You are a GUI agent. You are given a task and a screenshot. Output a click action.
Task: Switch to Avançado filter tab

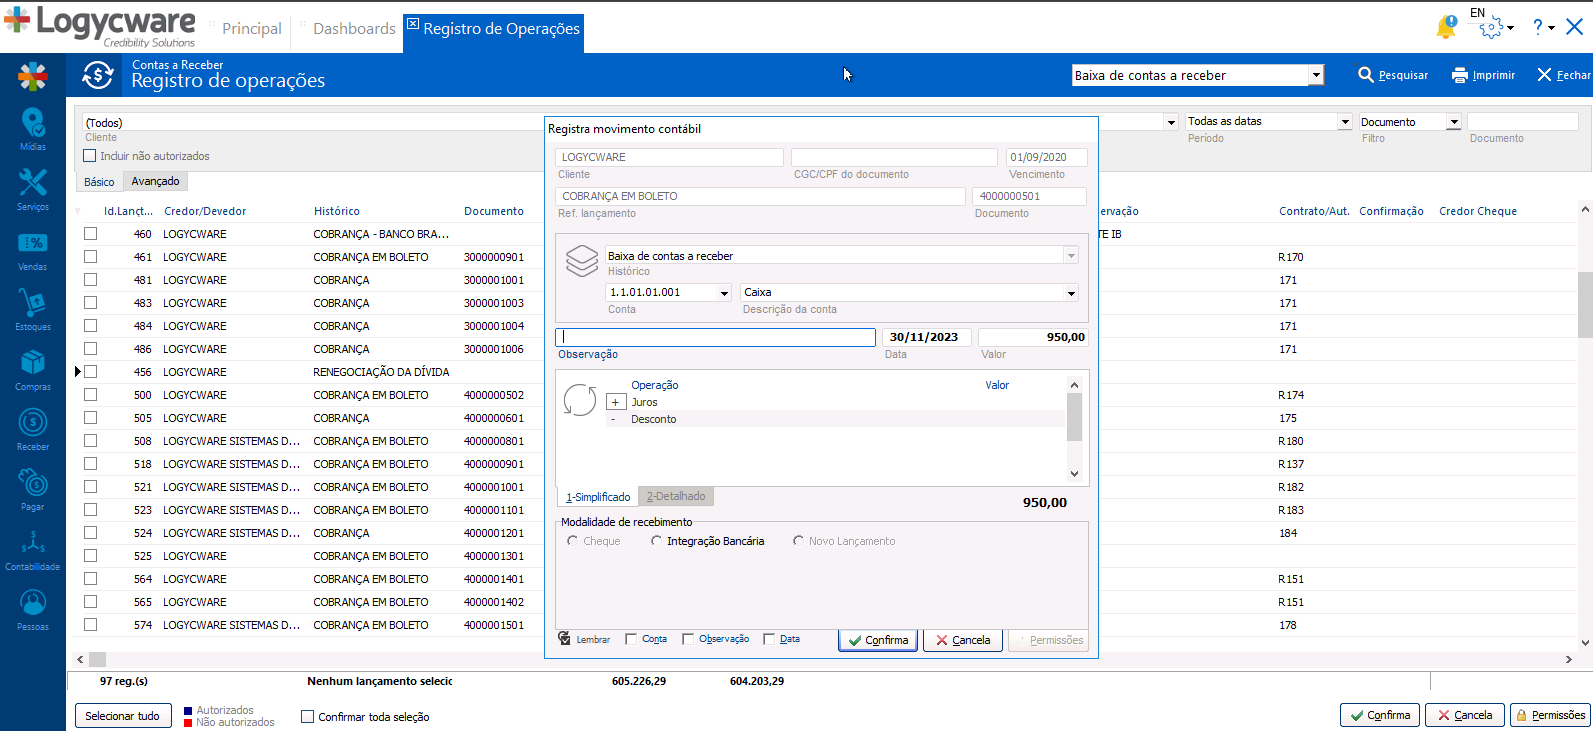pos(155,181)
